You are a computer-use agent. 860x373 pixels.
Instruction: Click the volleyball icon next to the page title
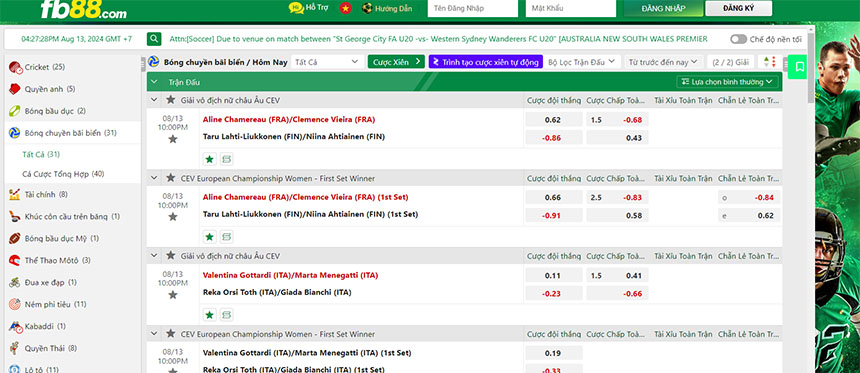(x=154, y=62)
